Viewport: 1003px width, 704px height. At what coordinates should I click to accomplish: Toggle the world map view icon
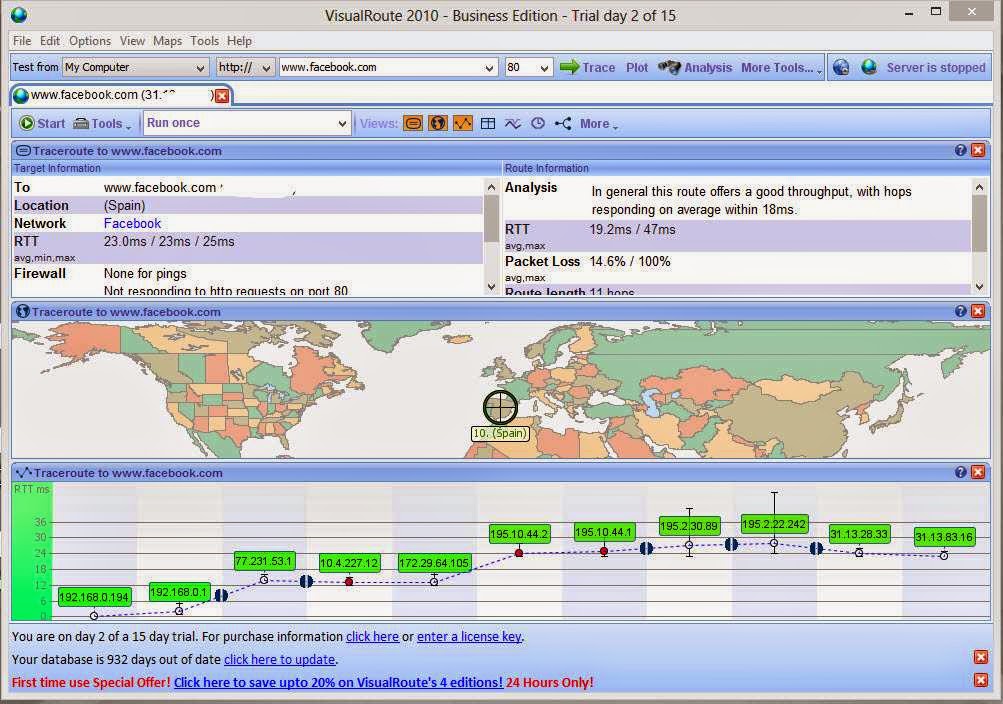pos(438,124)
